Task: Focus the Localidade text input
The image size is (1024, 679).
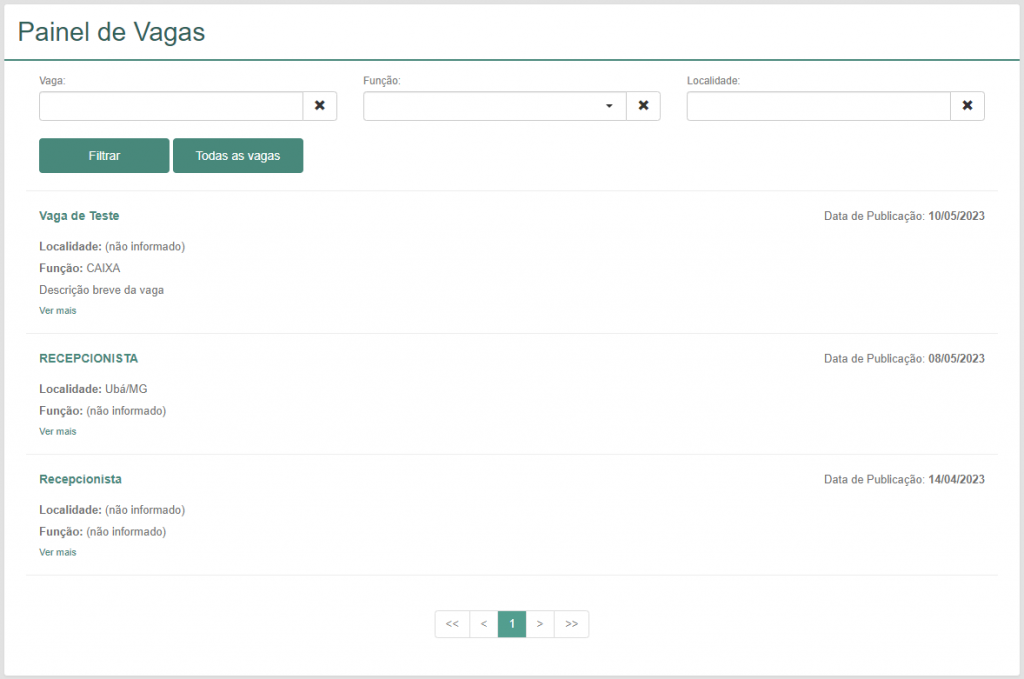Action: click(x=818, y=106)
